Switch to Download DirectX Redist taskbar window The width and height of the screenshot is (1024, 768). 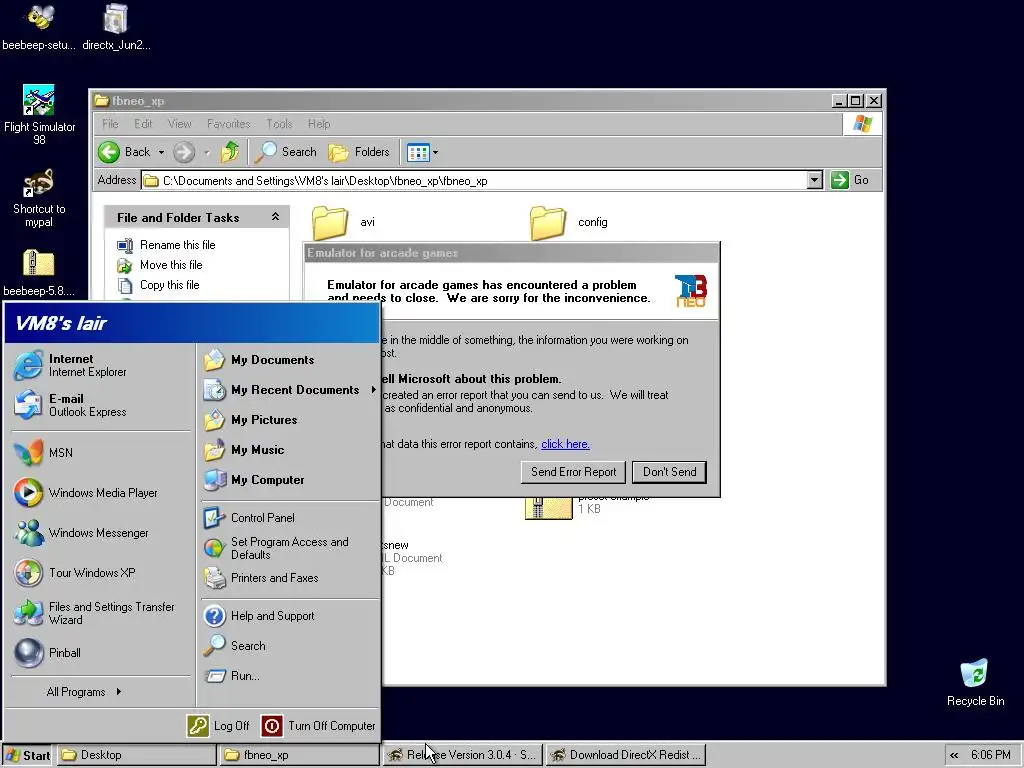coord(627,755)
